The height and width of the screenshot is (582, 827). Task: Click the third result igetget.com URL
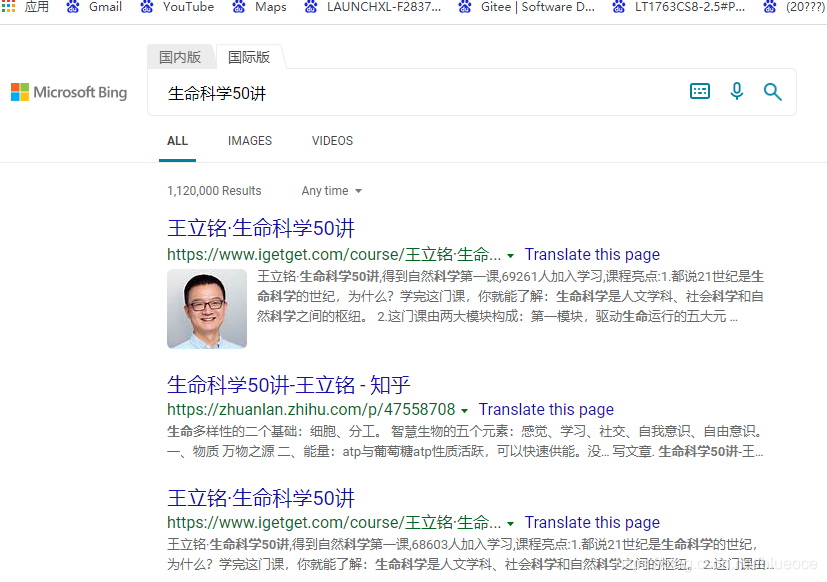(334, 522)
